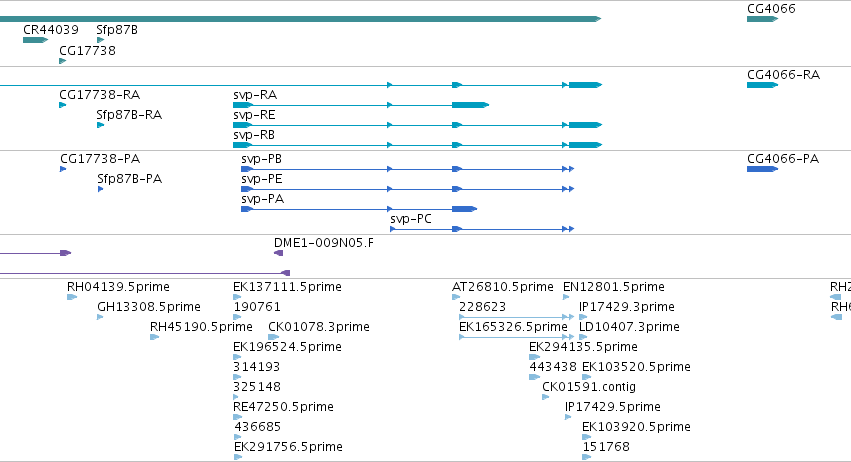Click the 436685 feature label

(258, 427)
